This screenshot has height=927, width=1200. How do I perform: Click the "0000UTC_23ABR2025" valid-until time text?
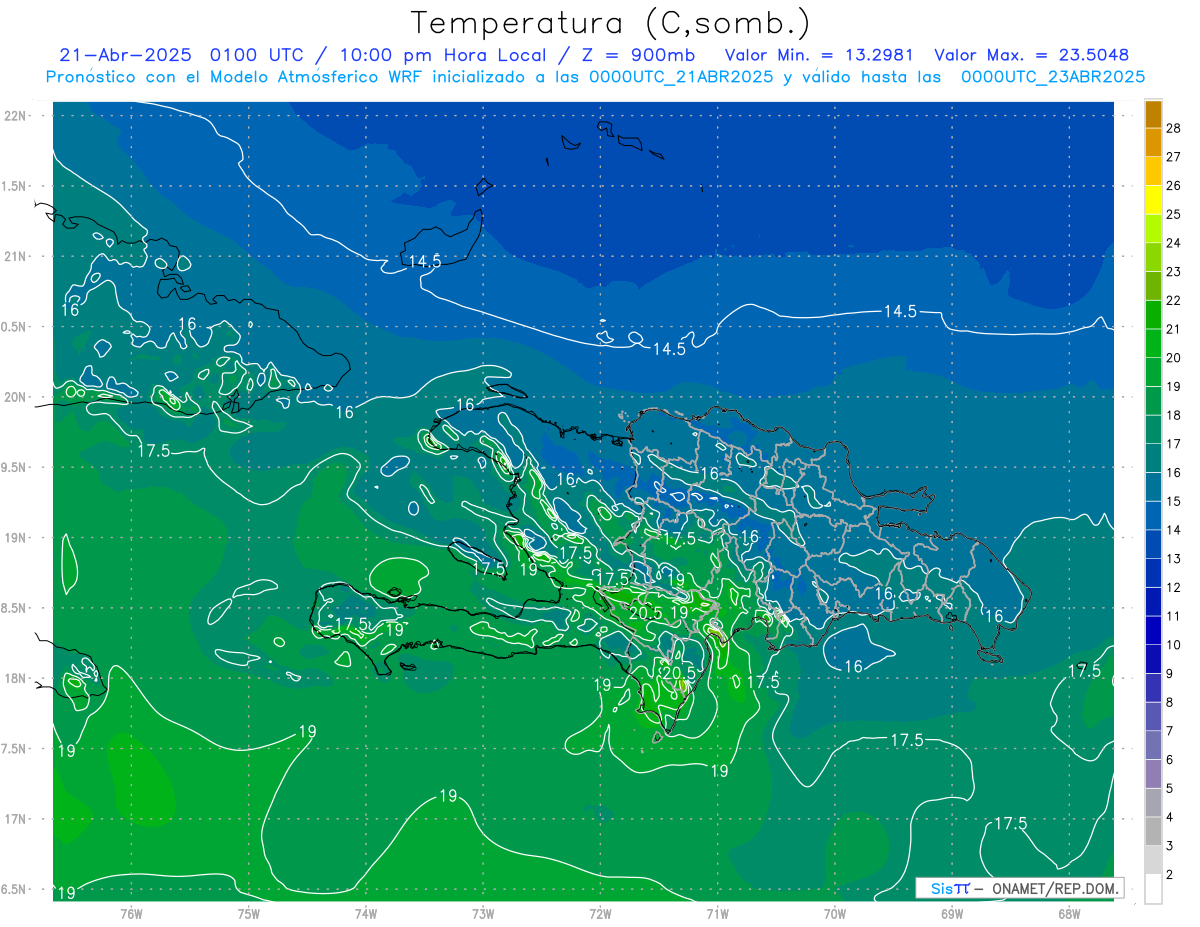(1053, 76)
